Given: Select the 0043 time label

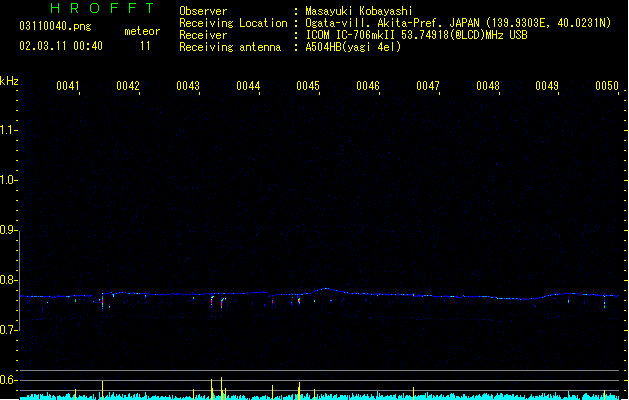Looking at the screenshot, I should coord(188,86).
